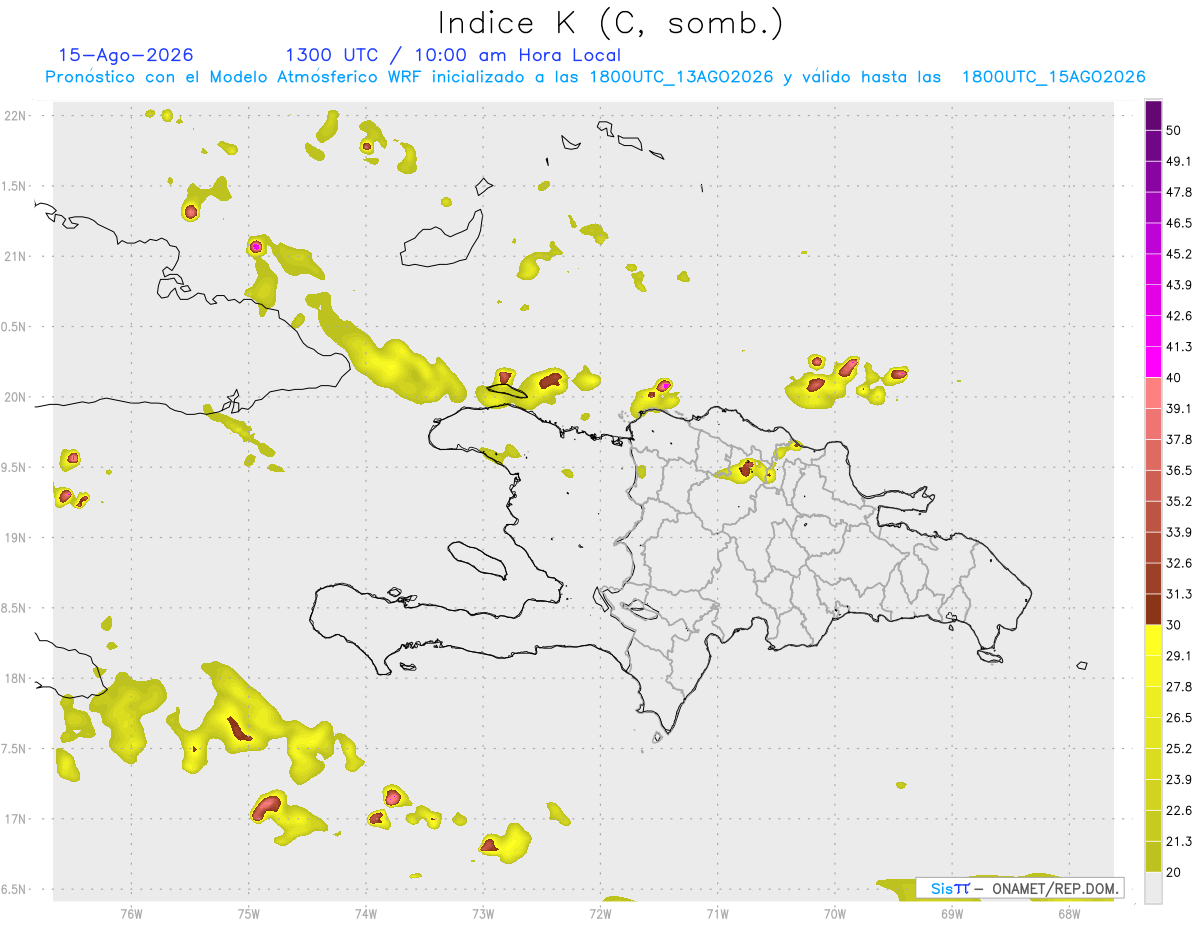Click the '1300 UTC / 10:00 am Hora Local' text
This screenshot has height=927, width=1200.
click(453, 55)
